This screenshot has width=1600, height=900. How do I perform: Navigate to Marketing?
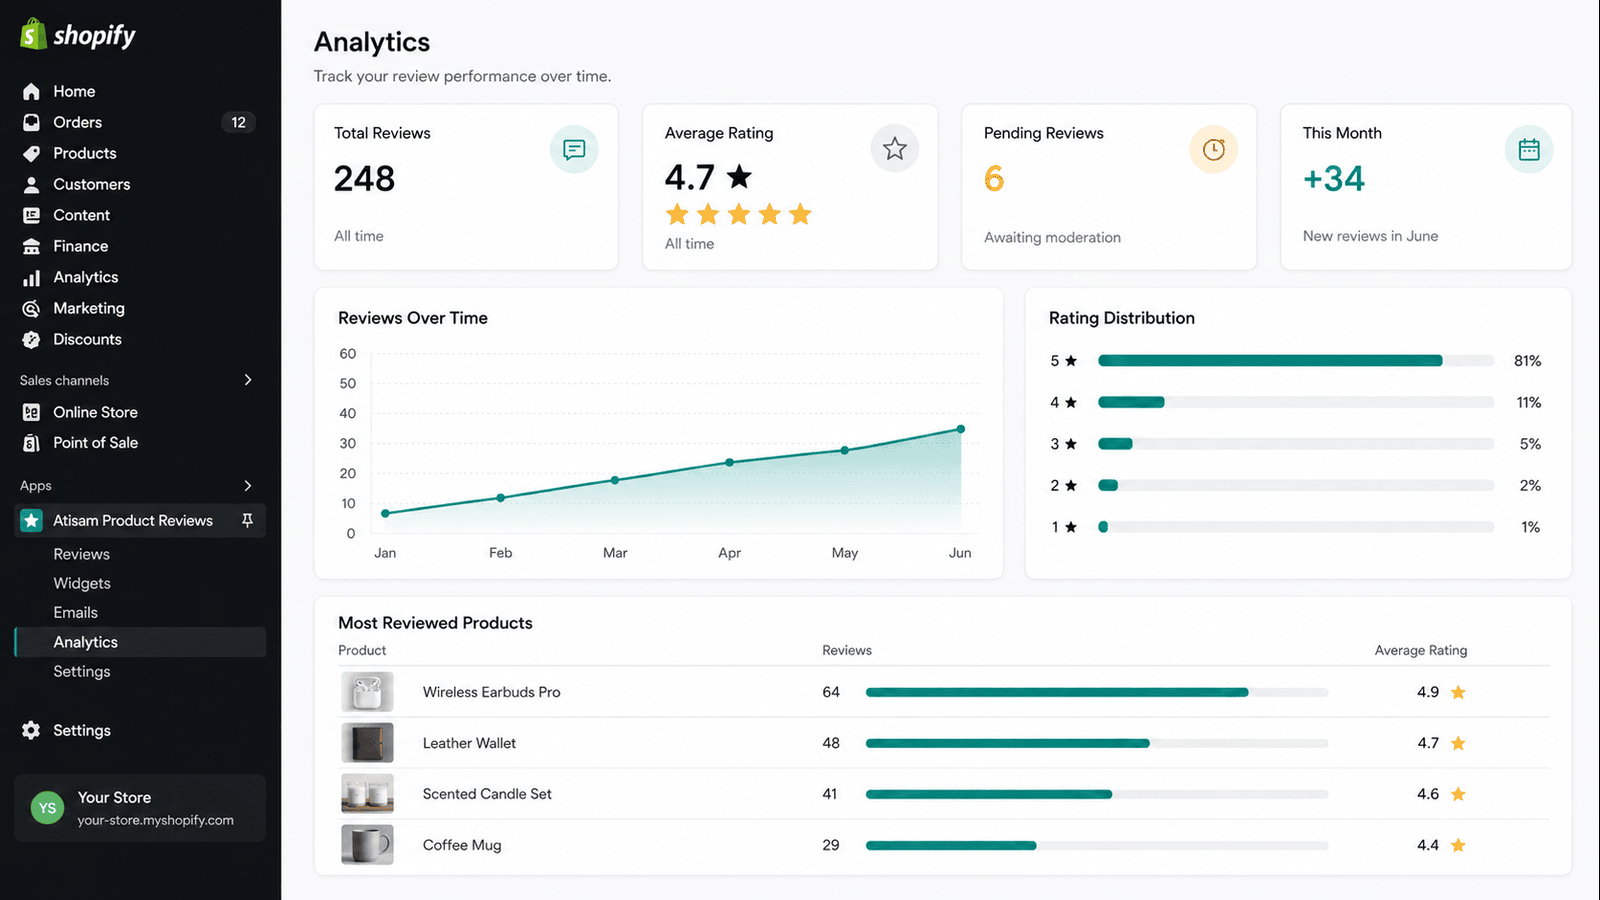(89, 308)
